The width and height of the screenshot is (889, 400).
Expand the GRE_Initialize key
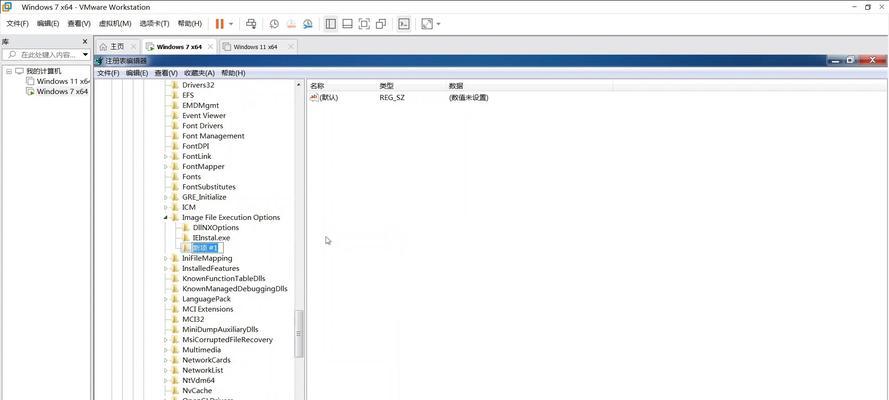pyautogui.click(x=166, y=197)
